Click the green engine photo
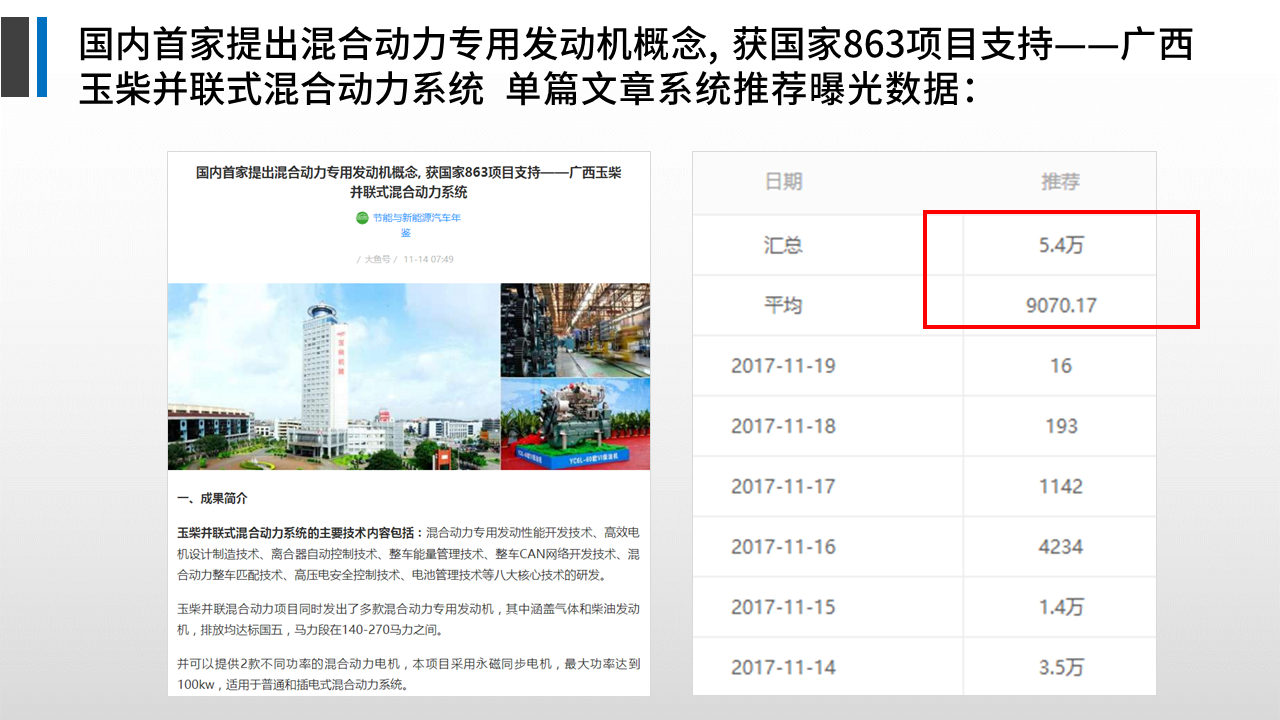 click(x=575, y=424)
